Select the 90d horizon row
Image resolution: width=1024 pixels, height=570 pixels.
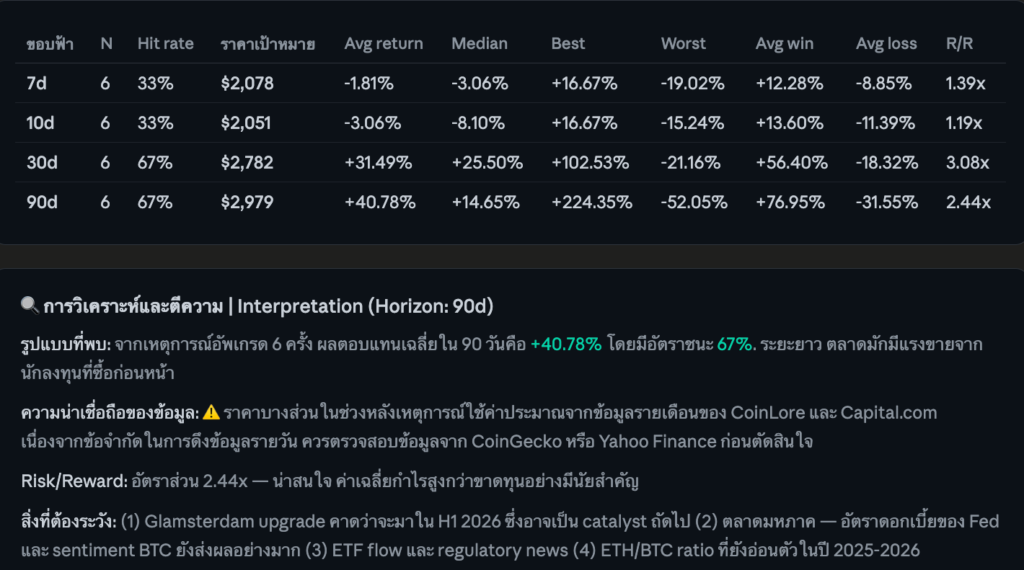point(510,202)
